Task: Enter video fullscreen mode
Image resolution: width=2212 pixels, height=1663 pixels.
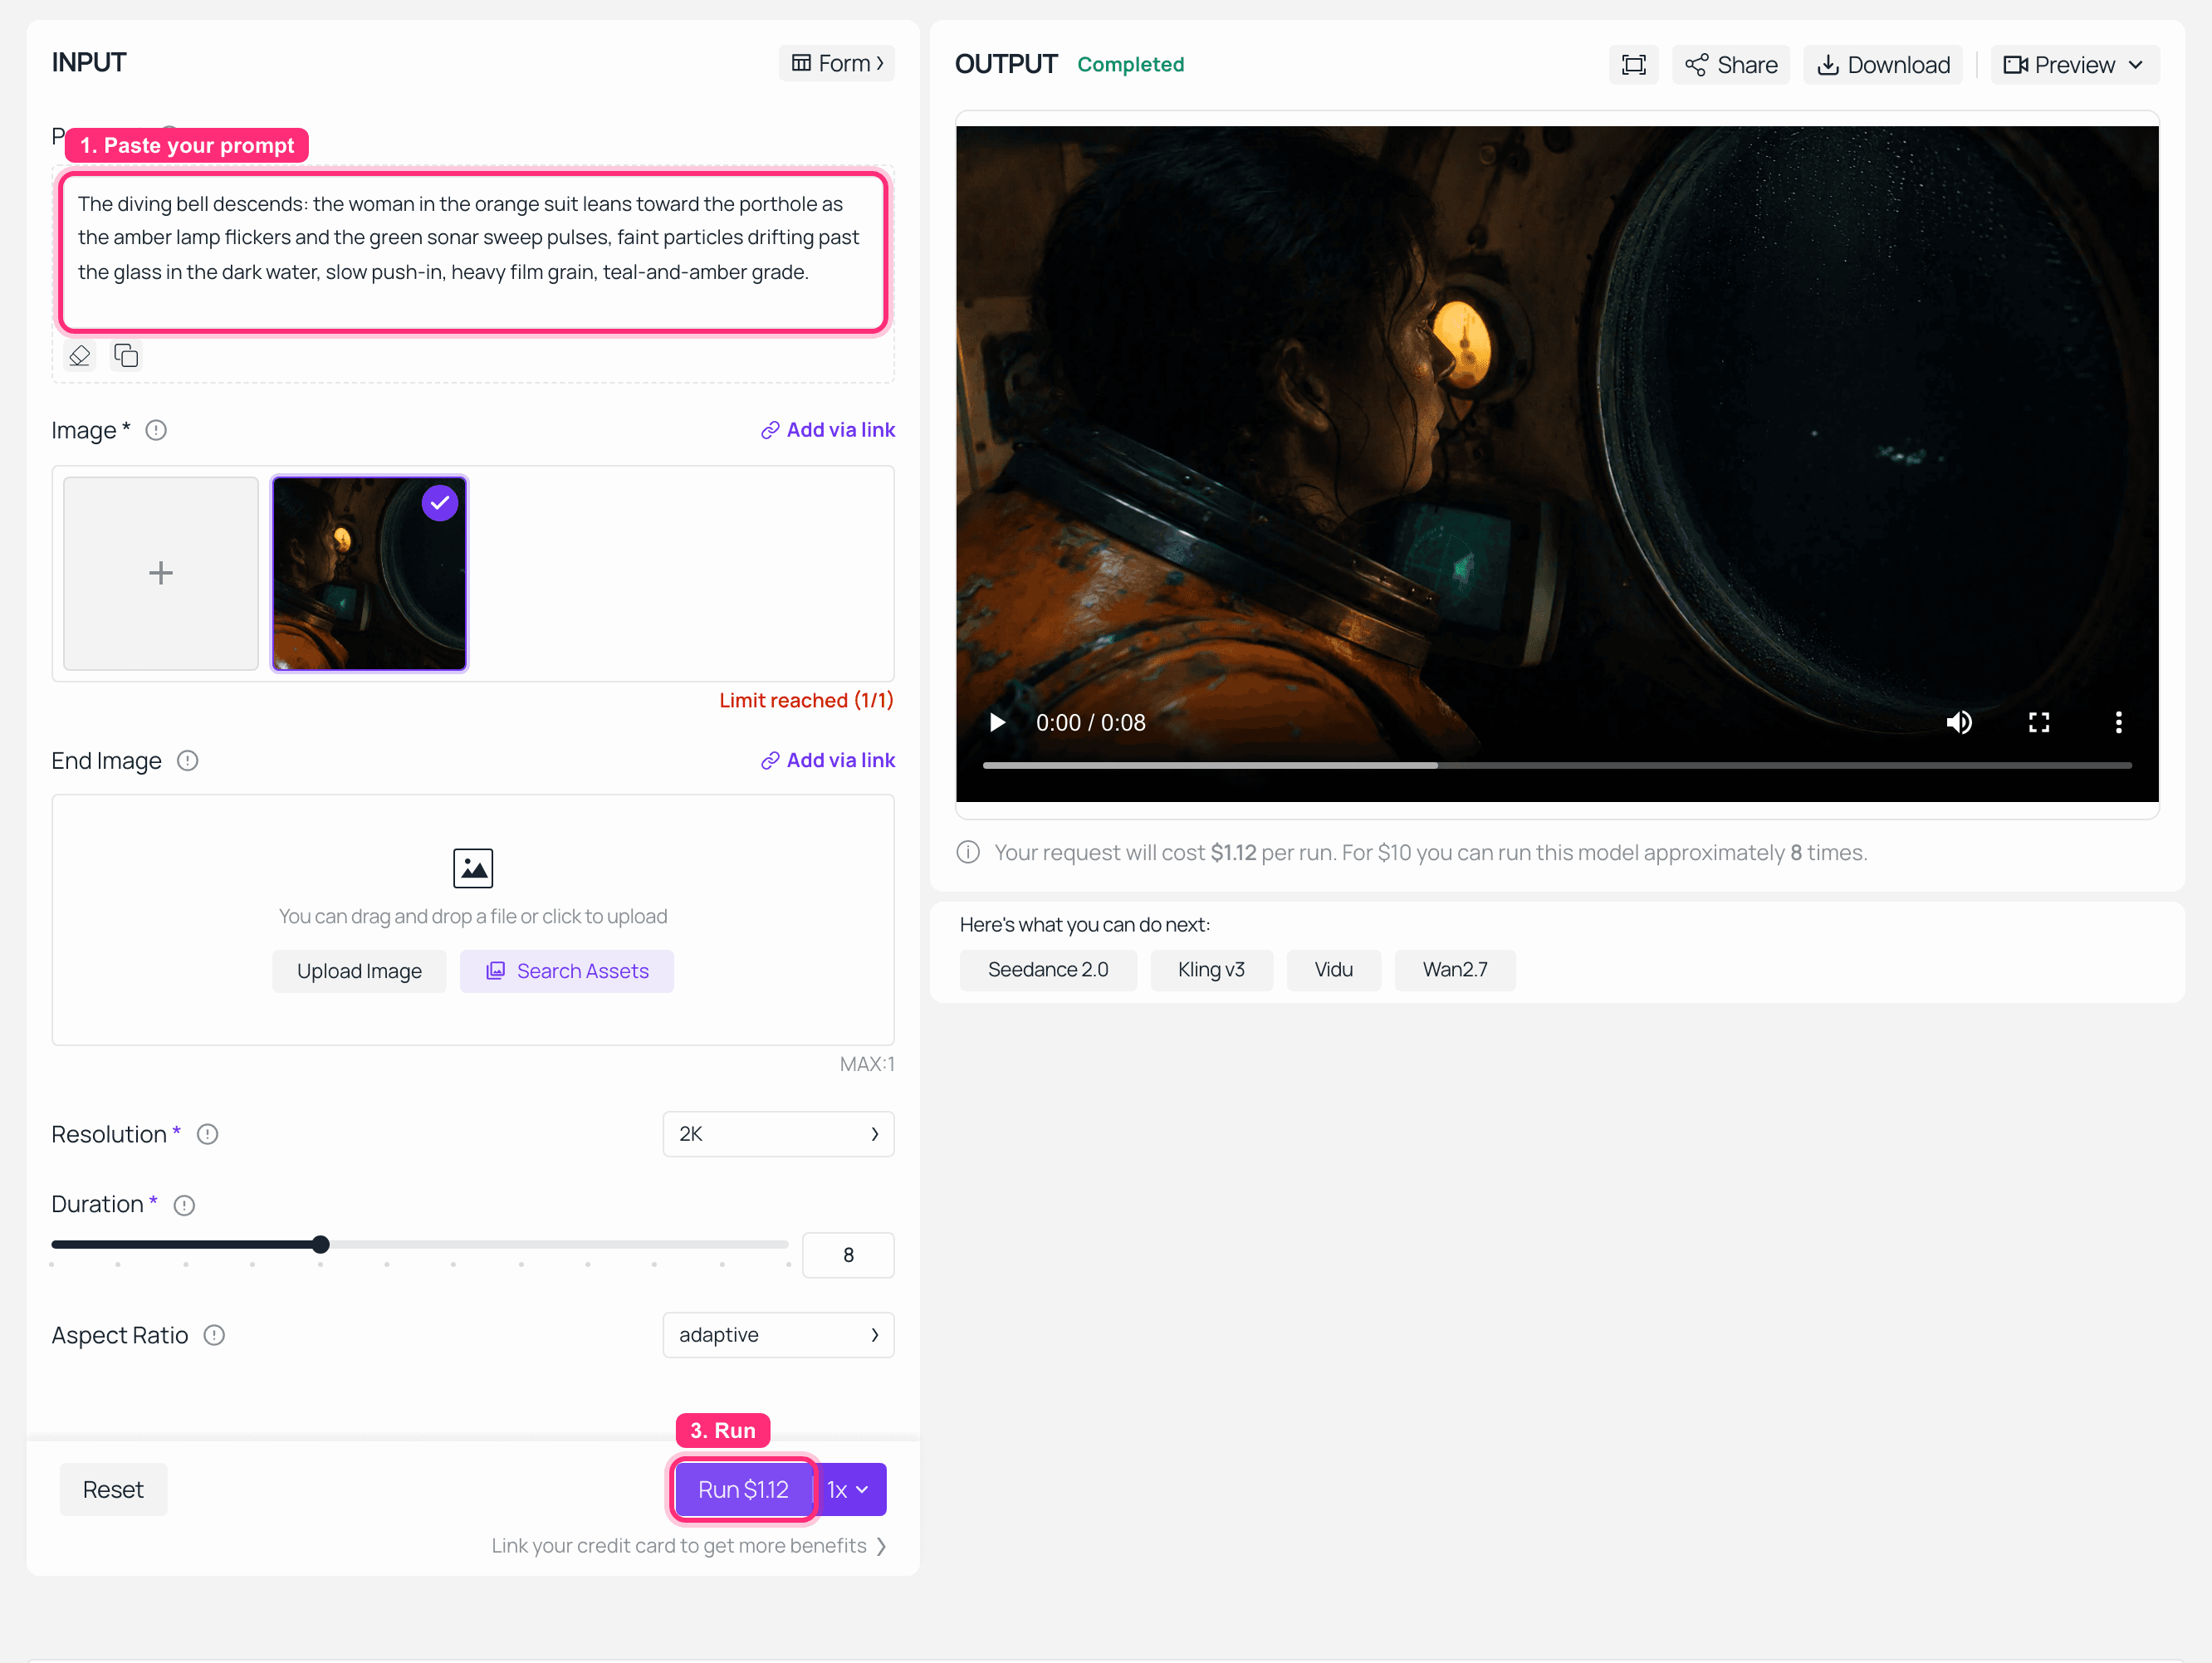Action: pos(2039,722)
